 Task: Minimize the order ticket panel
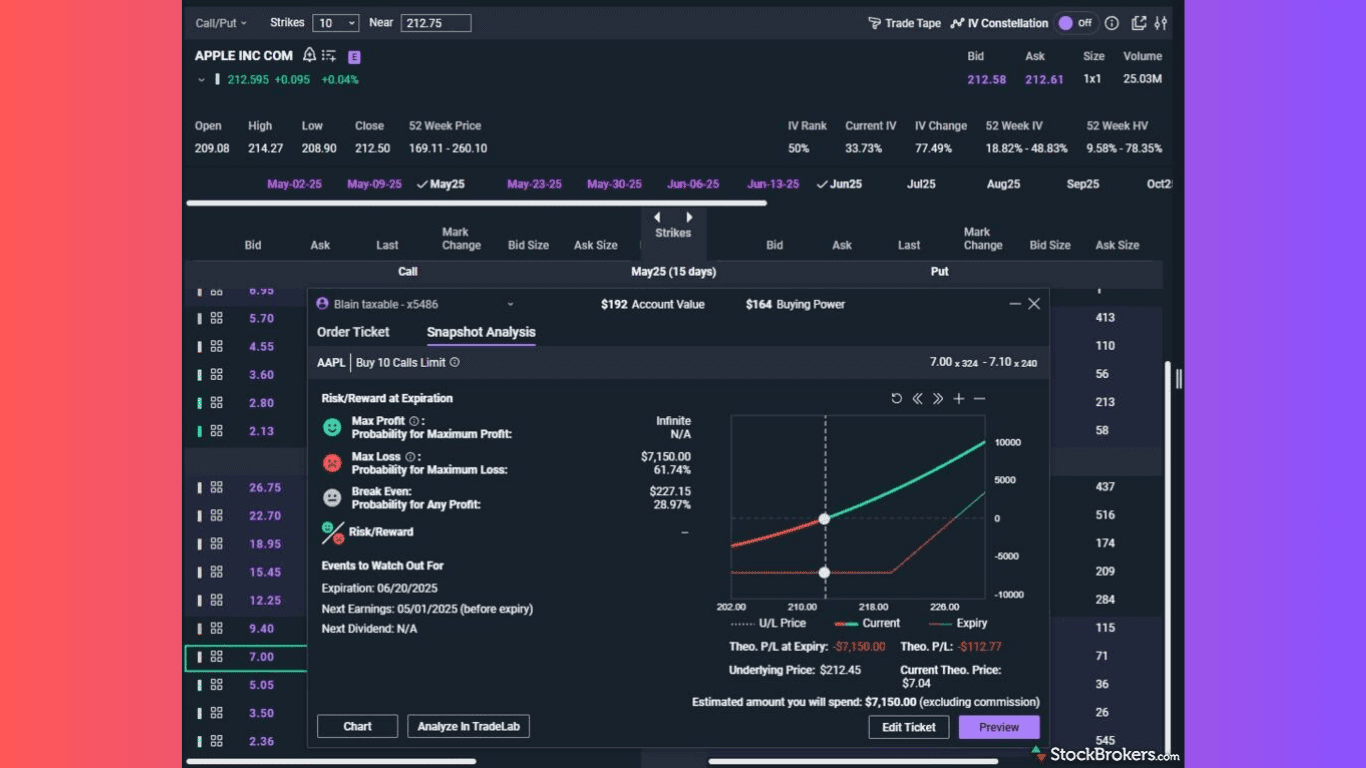pos(1015,304)
